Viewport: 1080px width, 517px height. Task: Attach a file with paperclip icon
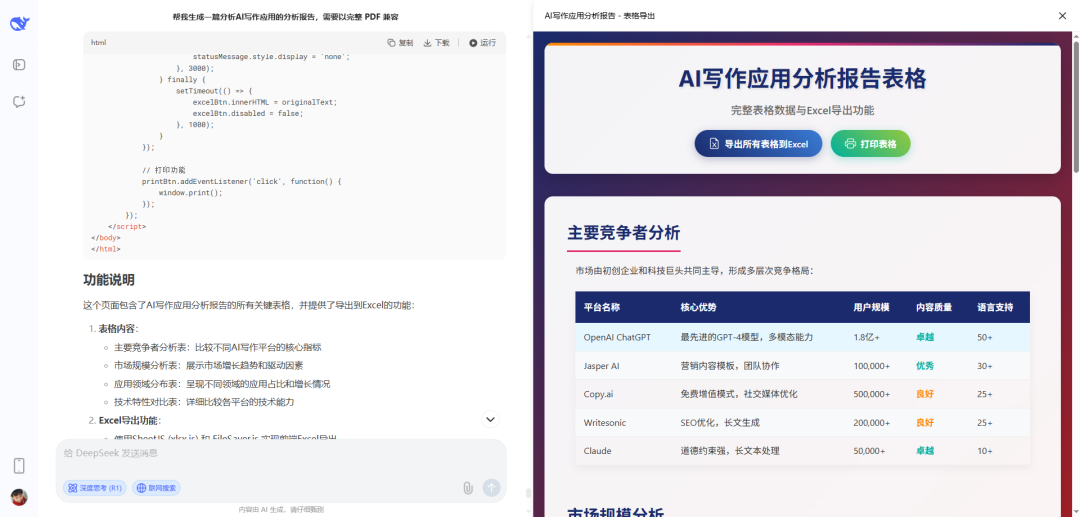pos(468,488)
